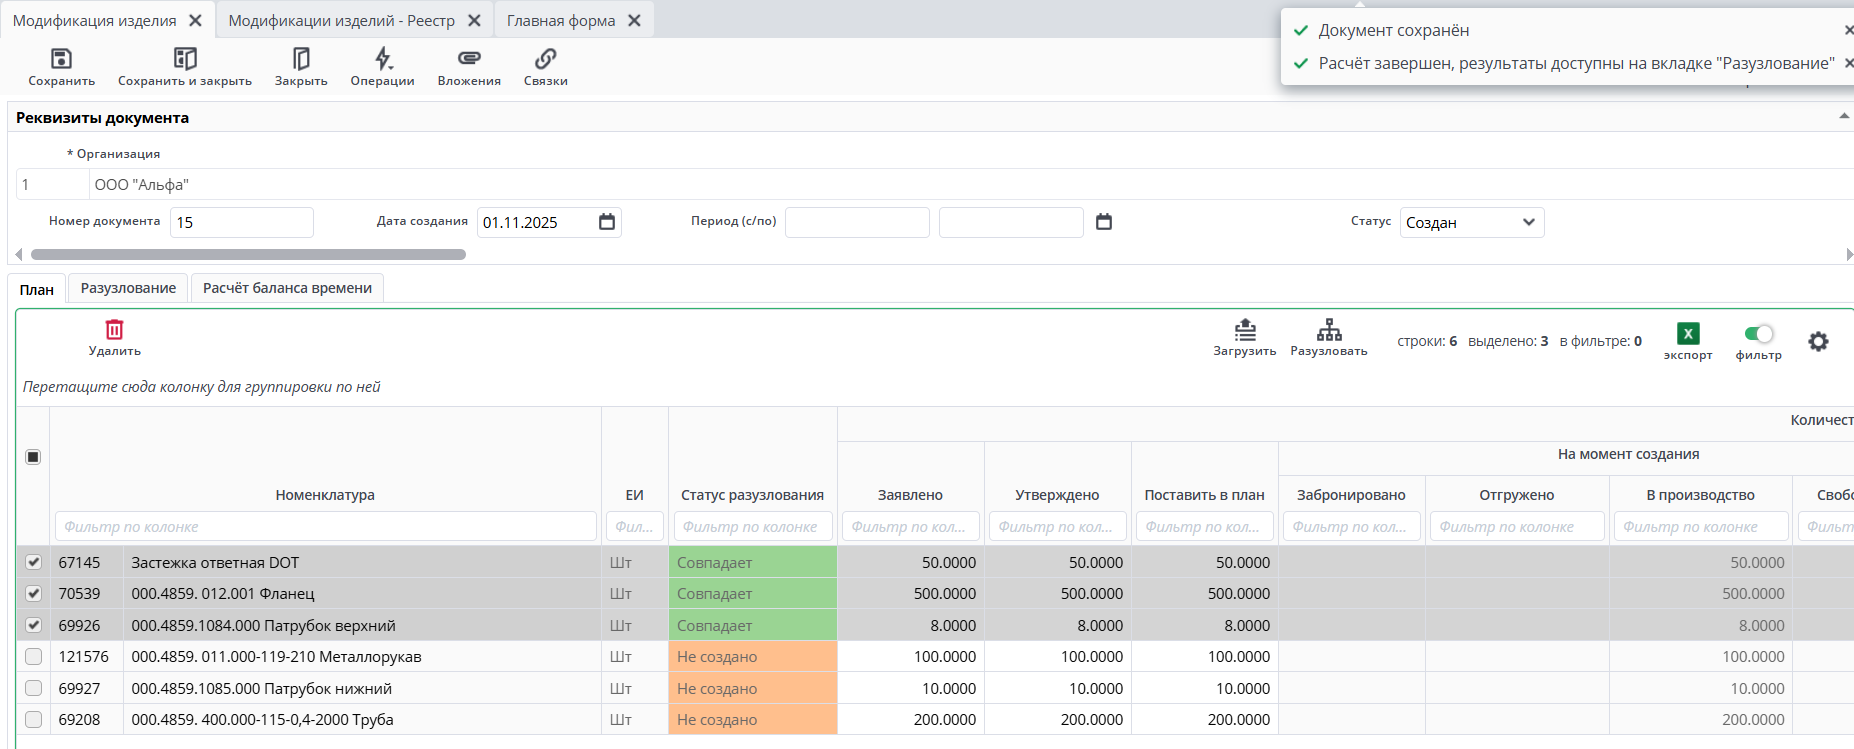This screenshot has width=1854, height=749.
Task: Open Вложения paperclip attachments
Action: tap(469, 59)
